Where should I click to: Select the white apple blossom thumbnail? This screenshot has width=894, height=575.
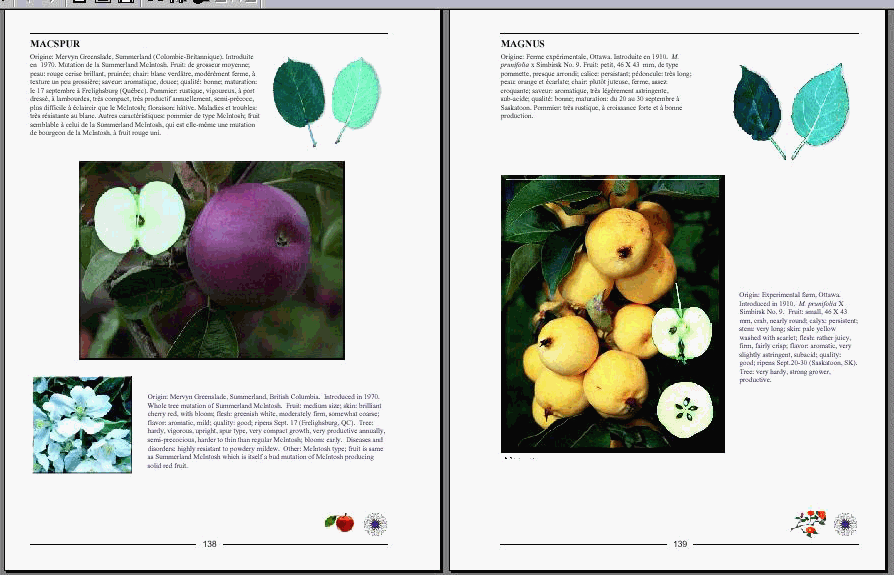82,424
